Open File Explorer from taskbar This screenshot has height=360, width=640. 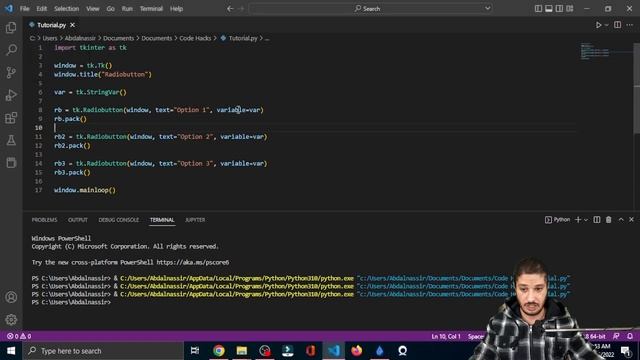click(x=242, y=351)
